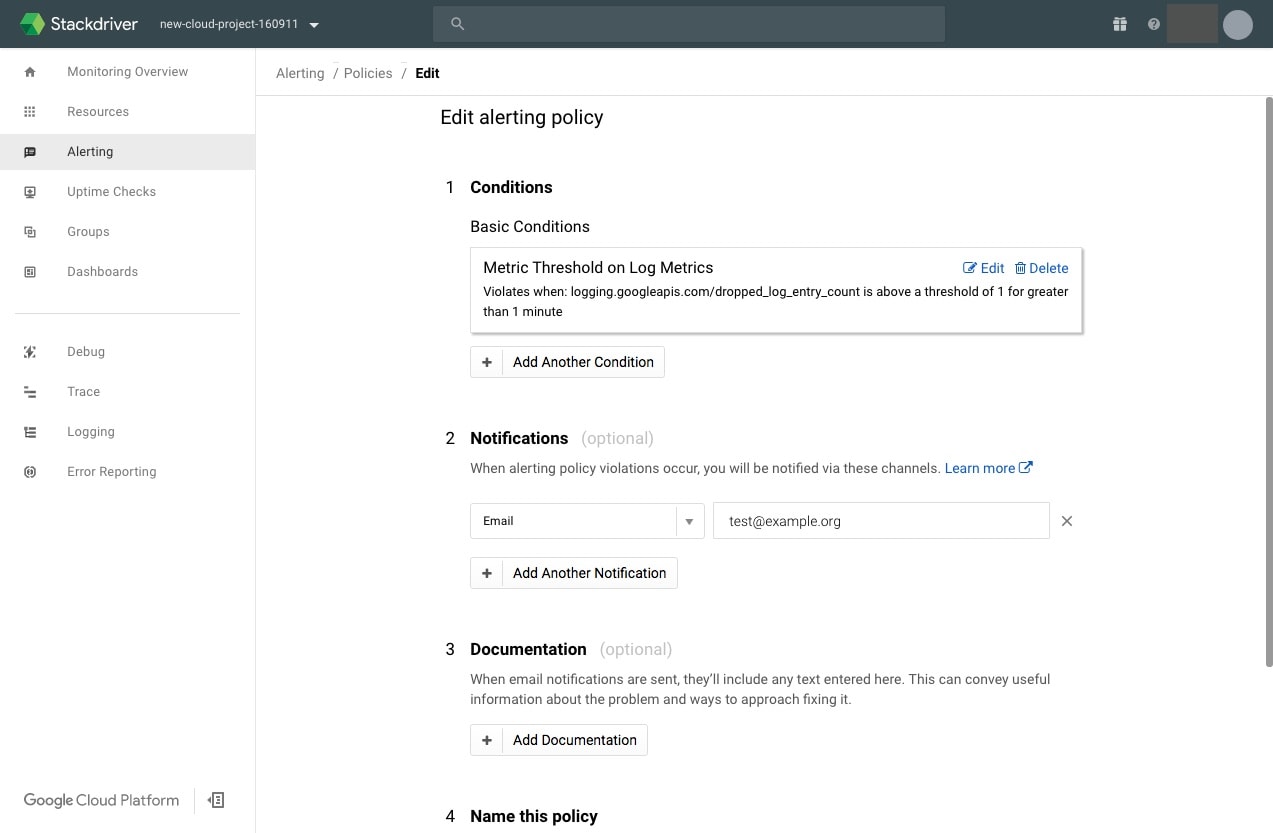Viewport: 1273px width, 833px height.
Task: Click the Trace icon in sidebar
Action: tap(30, 392)
